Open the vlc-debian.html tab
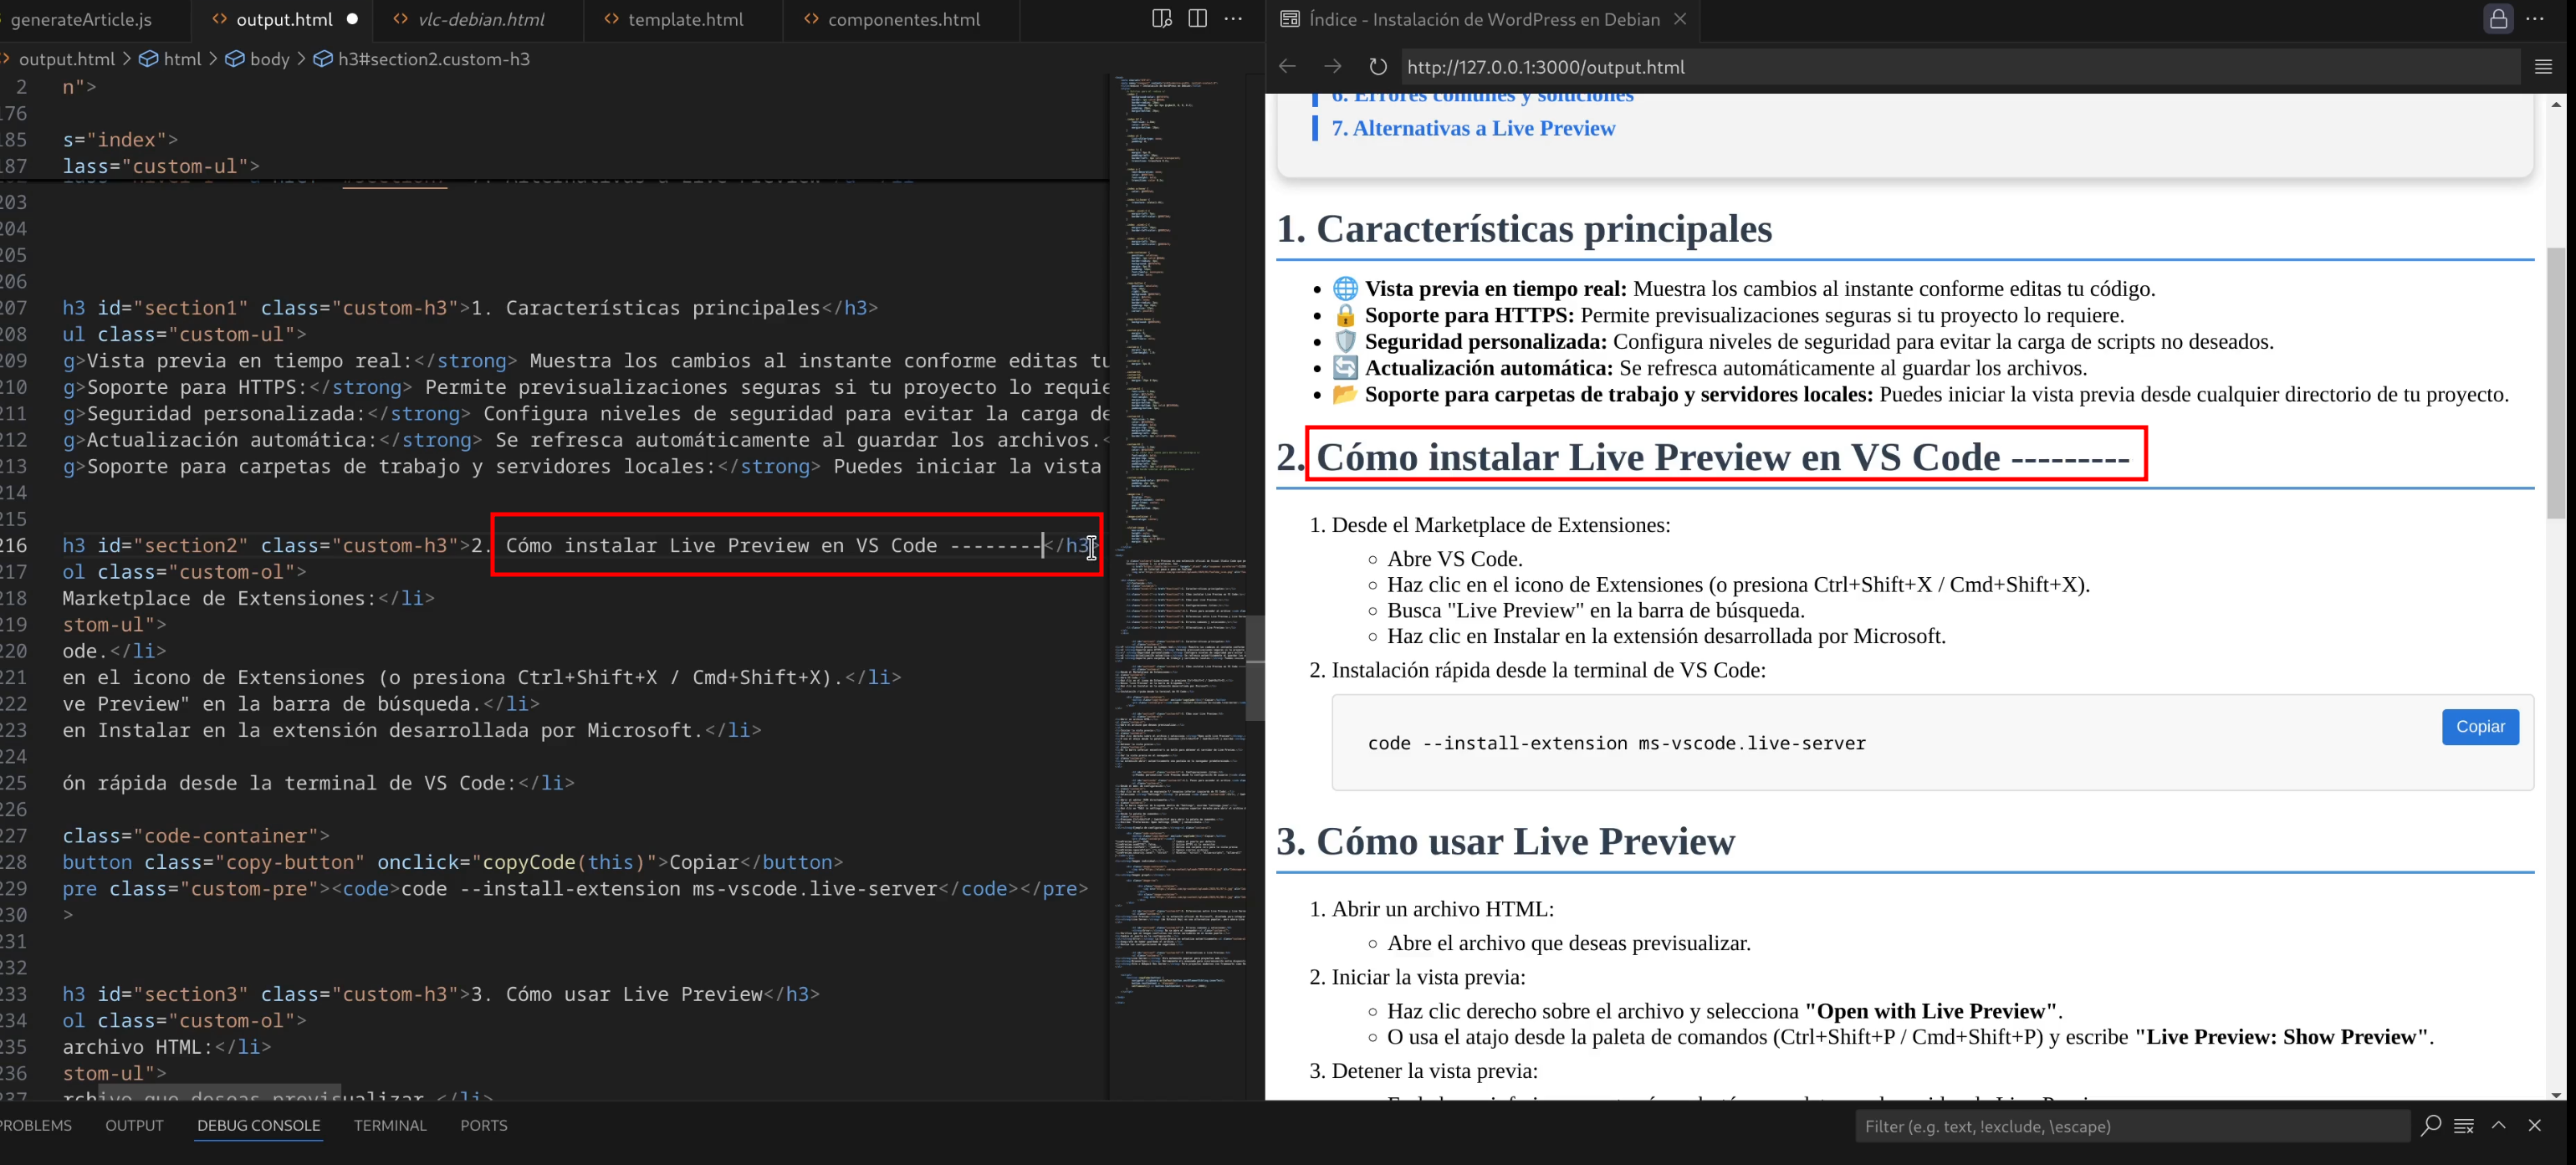The image size is (2576, 1165). click(x=479, y=19)
